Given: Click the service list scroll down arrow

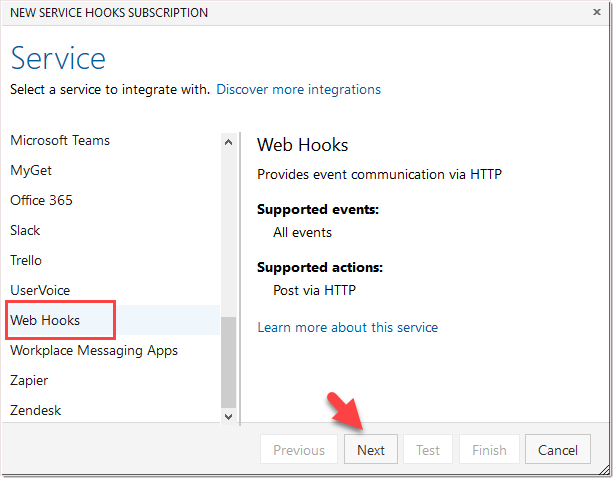Looking at the screenshot, I should point(228,414).
